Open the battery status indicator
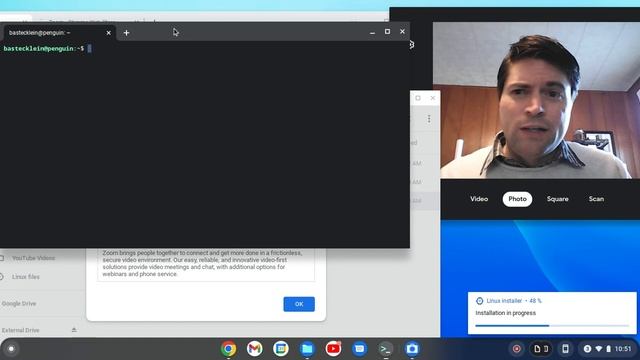This screenshot has height=360, width=640. click(608, 349)
